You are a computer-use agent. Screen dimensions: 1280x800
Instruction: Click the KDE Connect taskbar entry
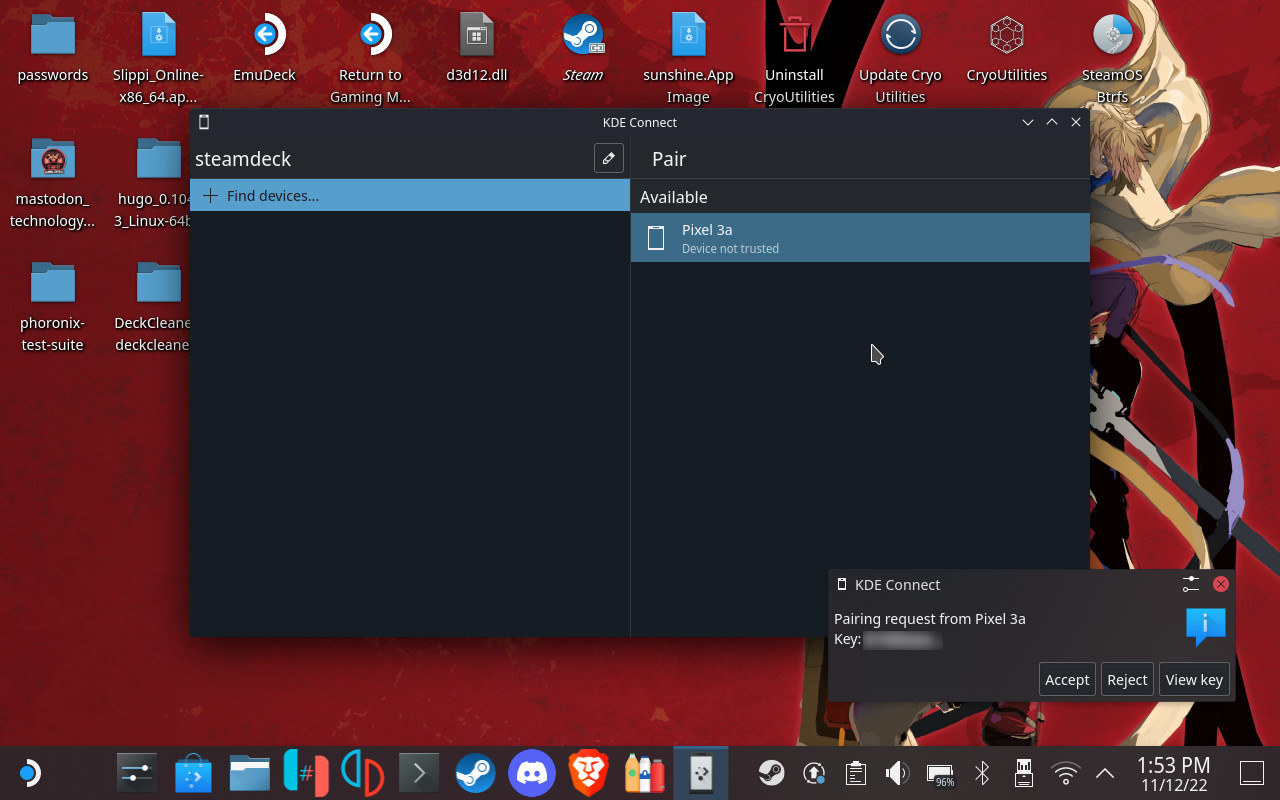701,773
